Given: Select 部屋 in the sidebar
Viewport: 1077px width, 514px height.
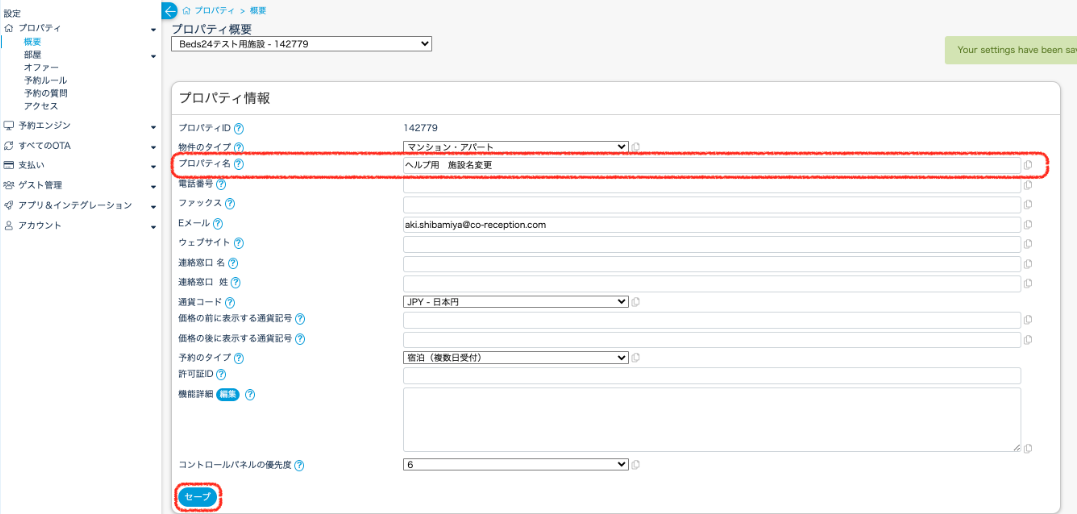Looking at the screenshot, I should 33,55.
